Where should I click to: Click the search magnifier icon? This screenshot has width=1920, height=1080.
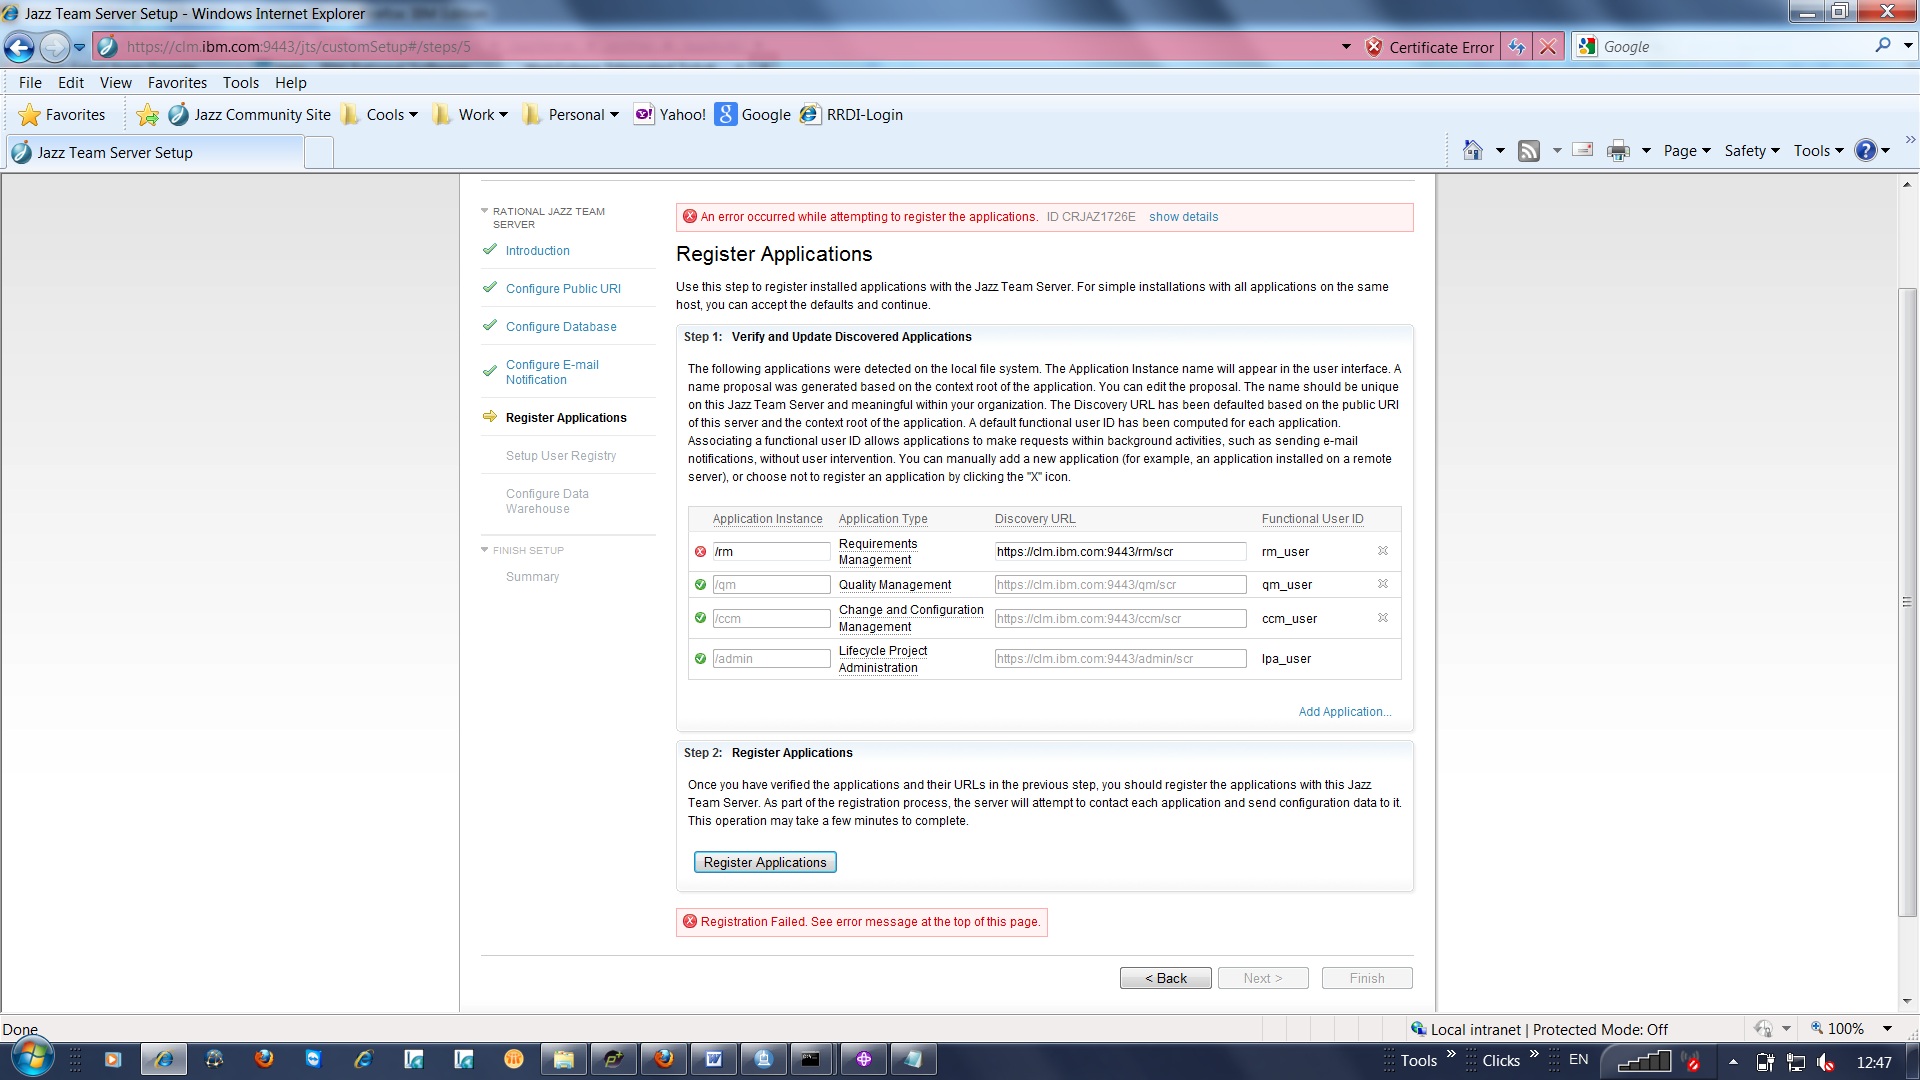pyautogui.click(x=1883, y=45)
